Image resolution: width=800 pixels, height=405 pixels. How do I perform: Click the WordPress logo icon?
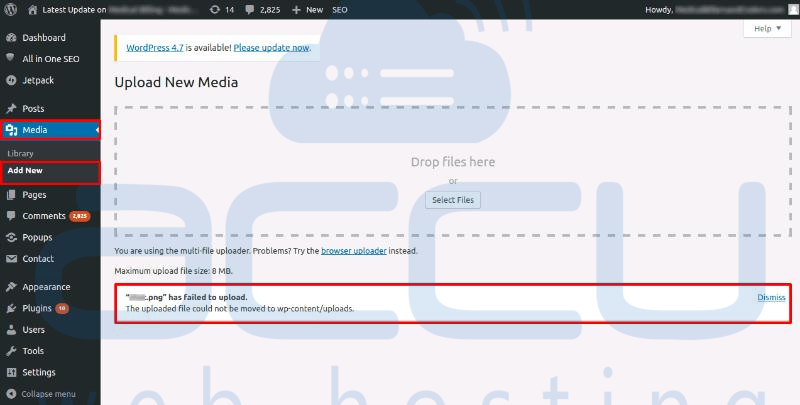click(11, 10)
